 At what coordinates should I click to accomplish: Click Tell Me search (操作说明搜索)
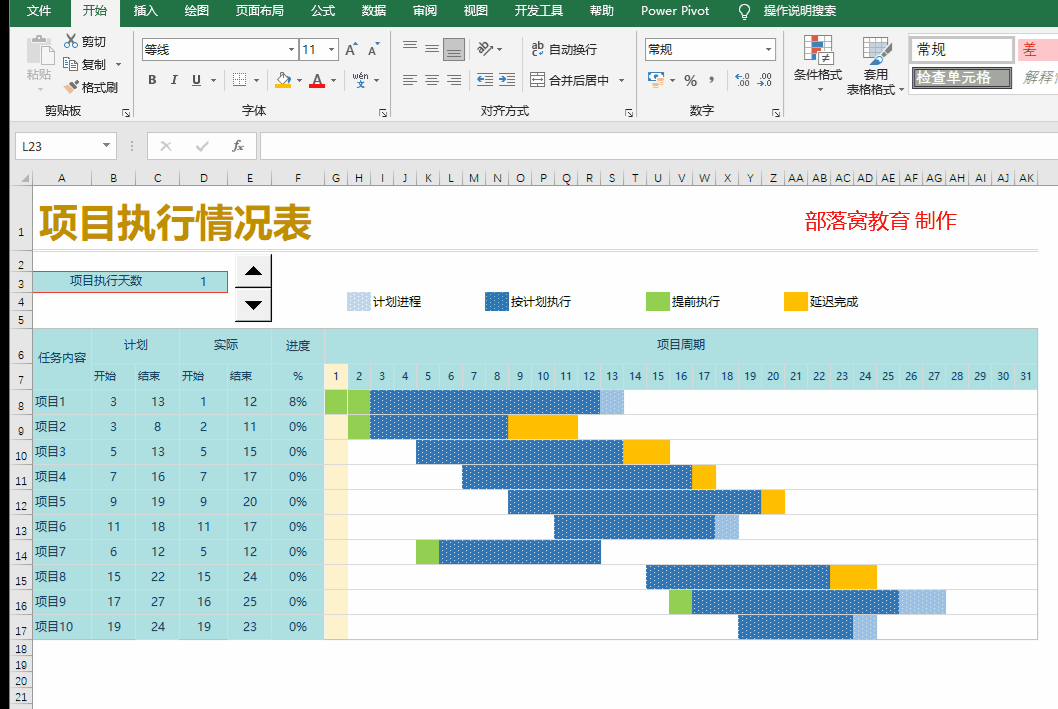click(x=800, y=11)
